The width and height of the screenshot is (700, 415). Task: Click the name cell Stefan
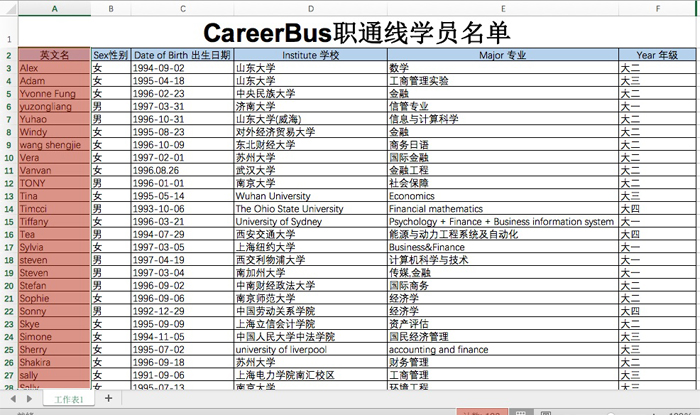tap(54, 286)
